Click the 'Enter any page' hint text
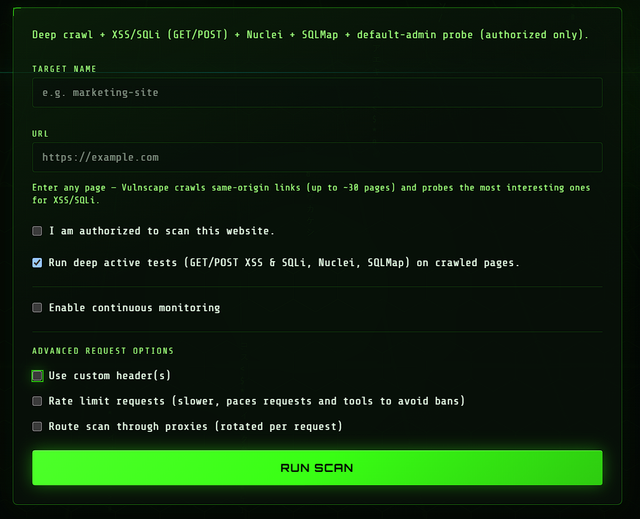The height and width of the screenshot is (519, 640). coord(311,194)
